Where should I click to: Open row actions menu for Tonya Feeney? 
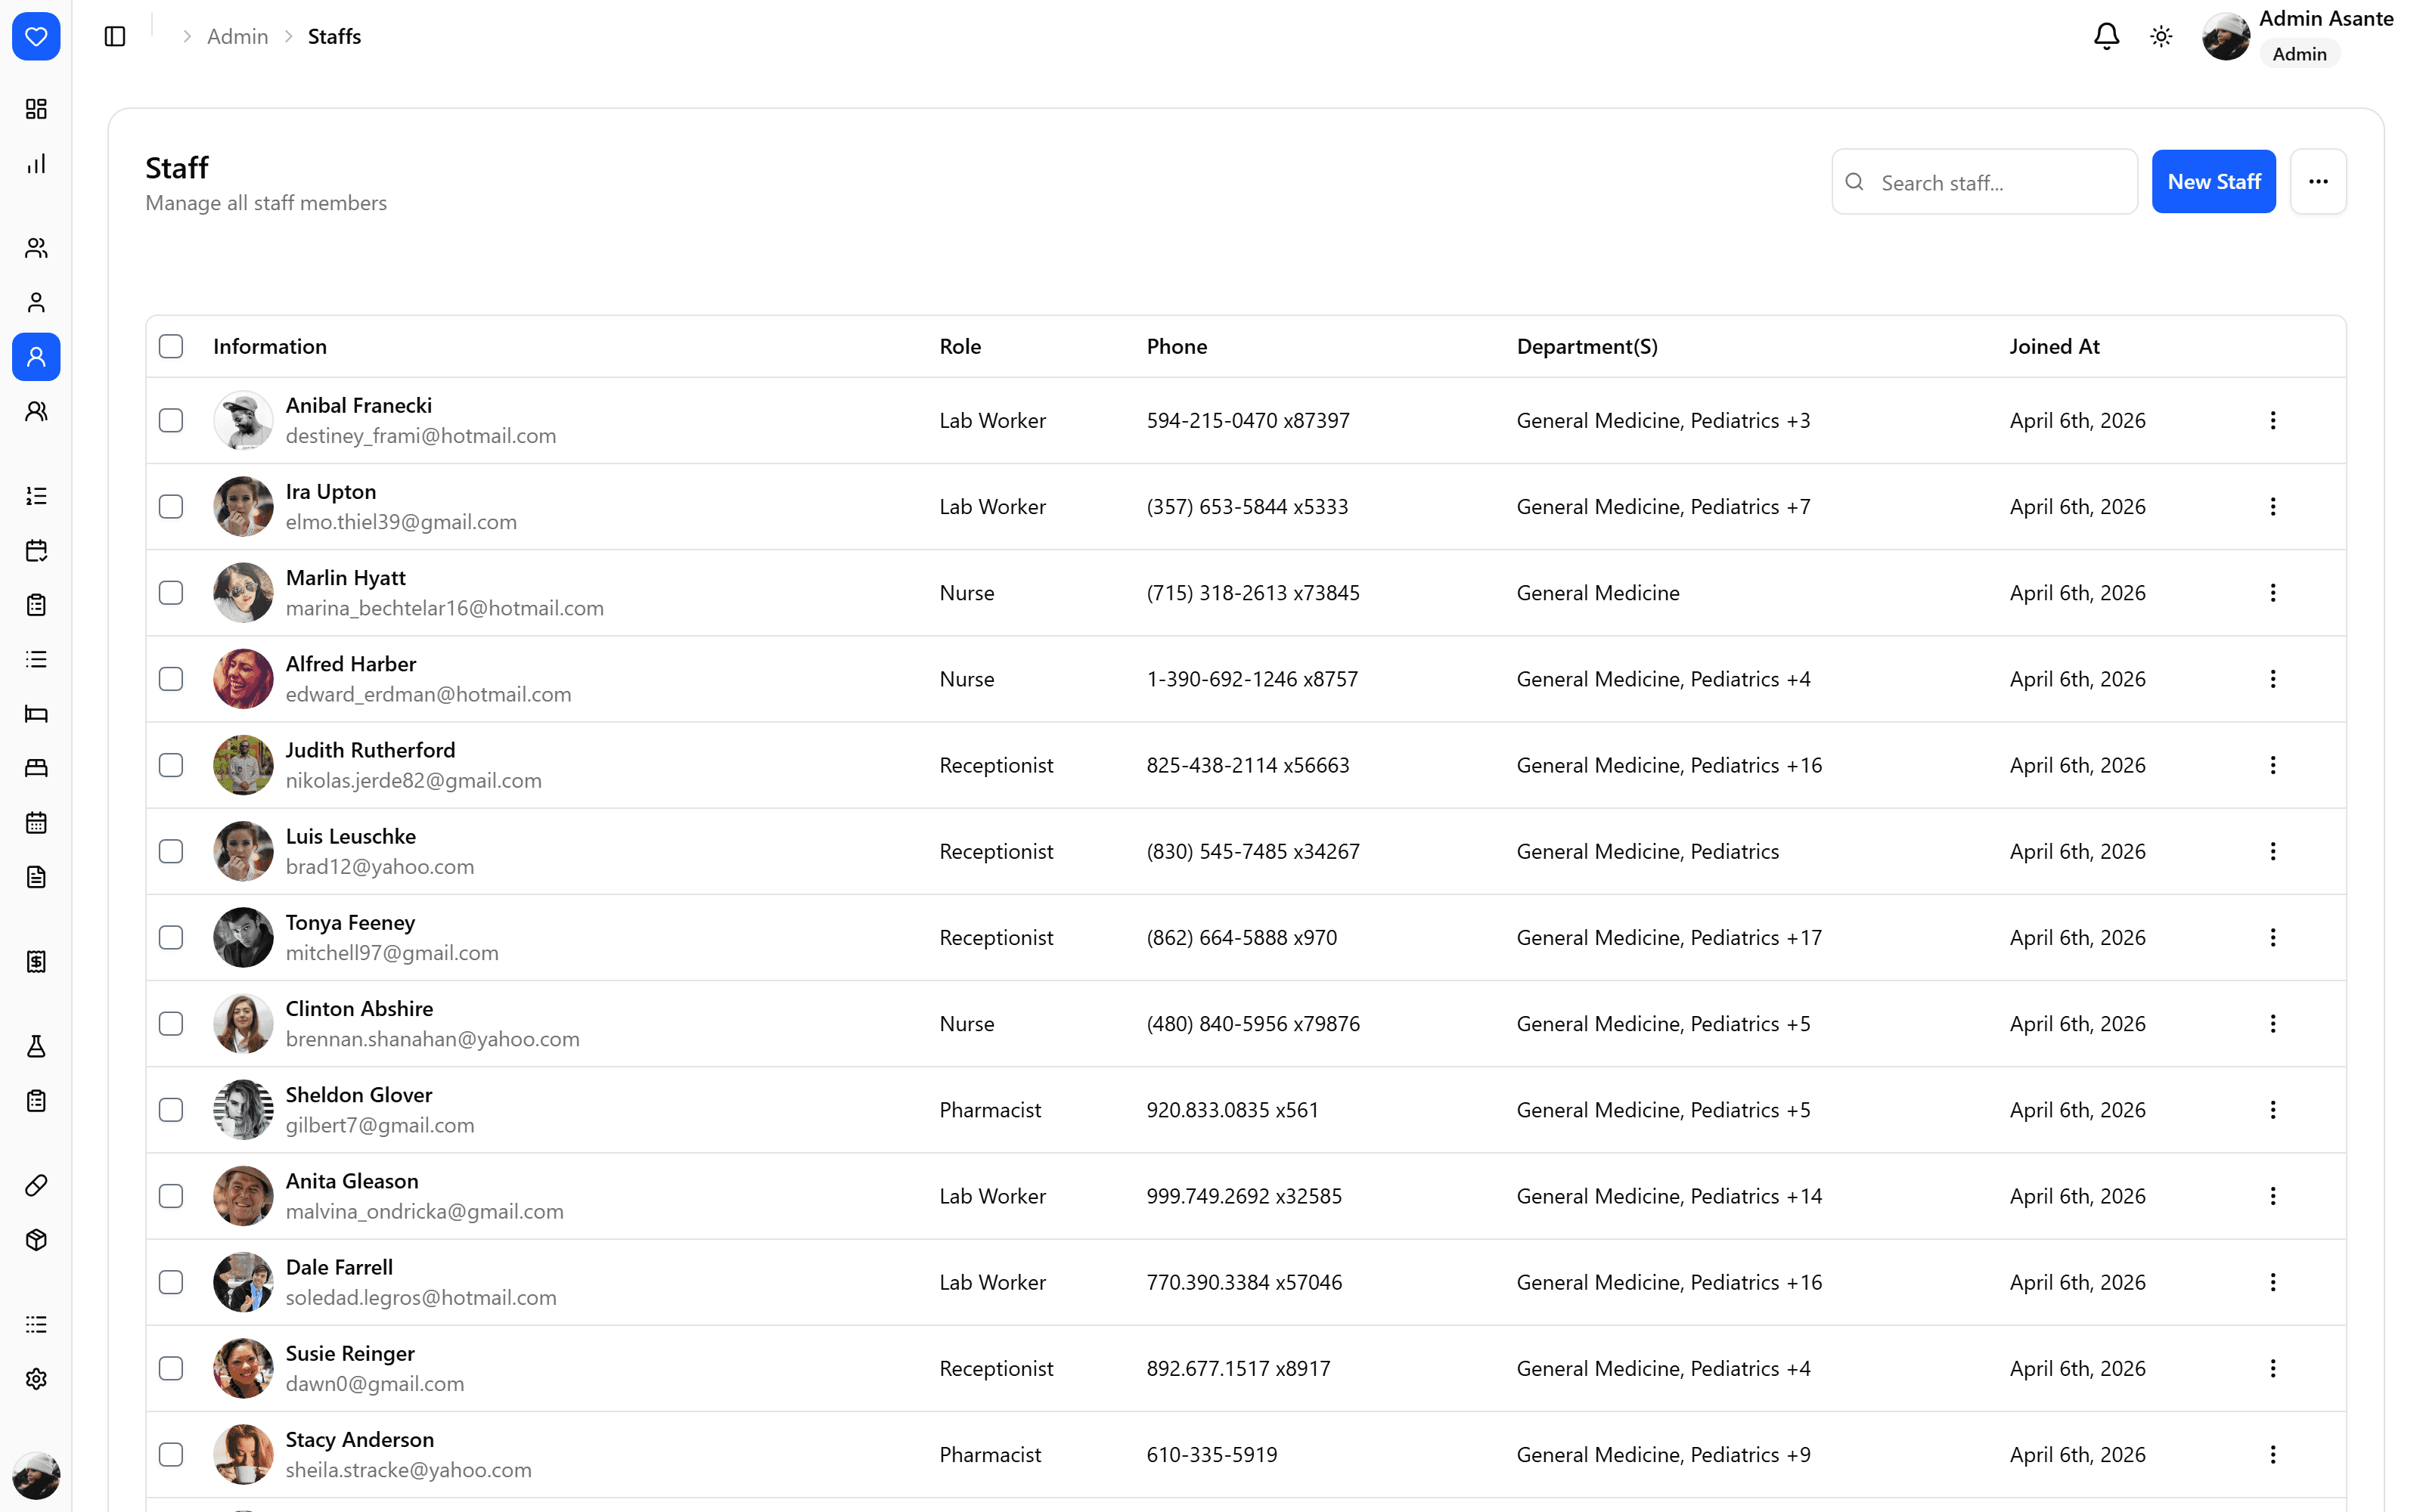[x=2272, y=938]
